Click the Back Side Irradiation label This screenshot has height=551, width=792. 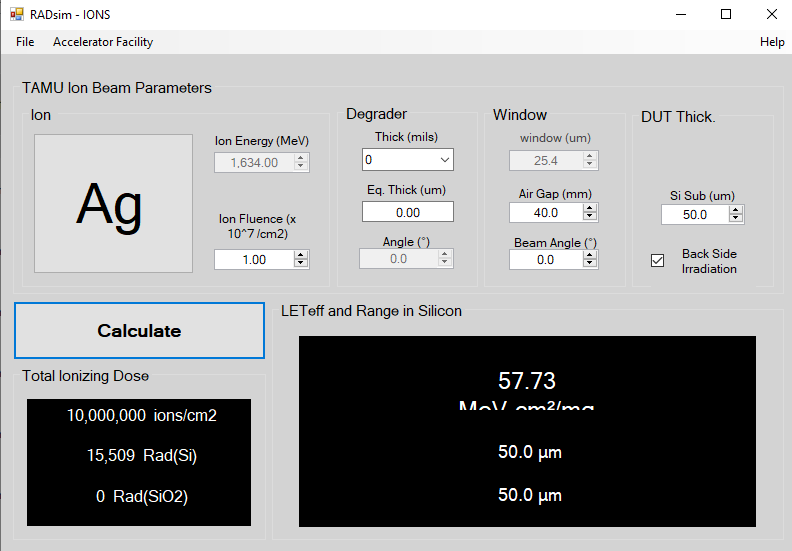(x=709, y=261)
